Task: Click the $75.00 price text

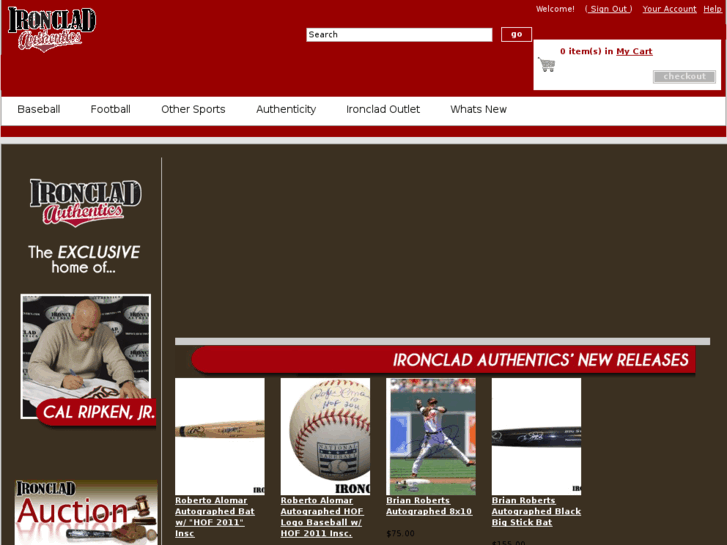Action: tap(401, 533)
